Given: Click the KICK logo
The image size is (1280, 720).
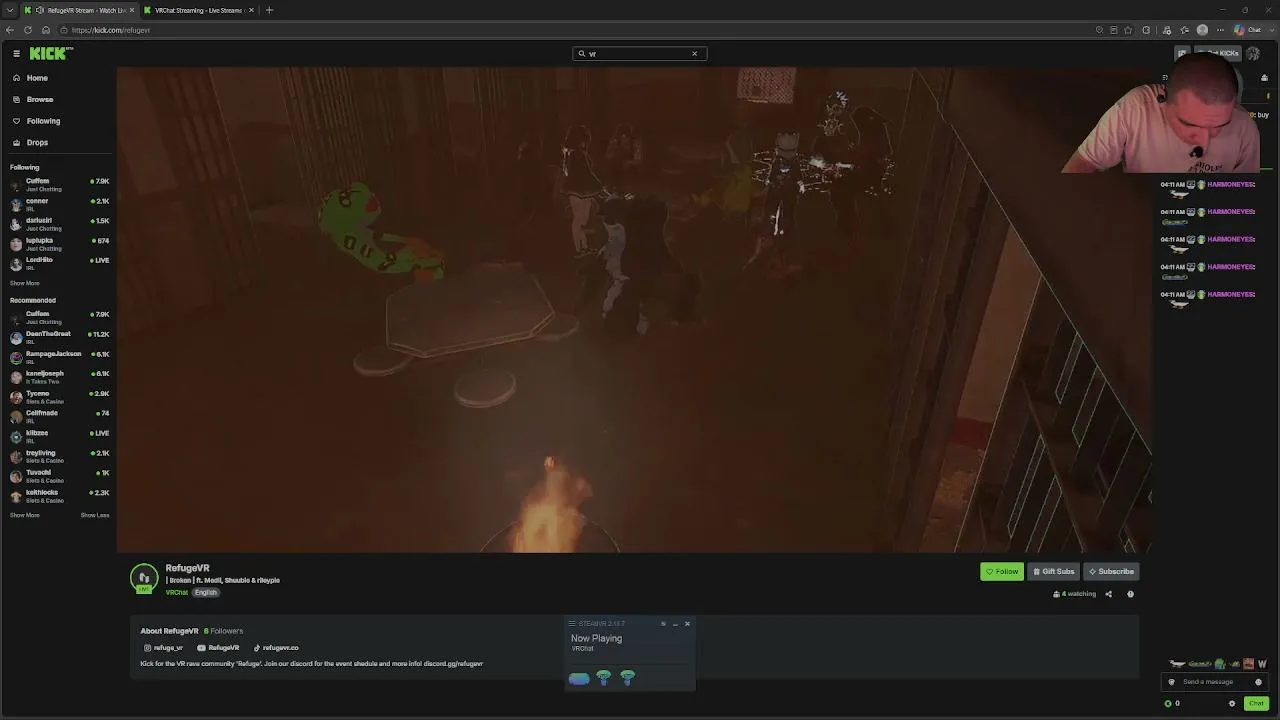Looking at the screenshot, I should coord(50,54).
